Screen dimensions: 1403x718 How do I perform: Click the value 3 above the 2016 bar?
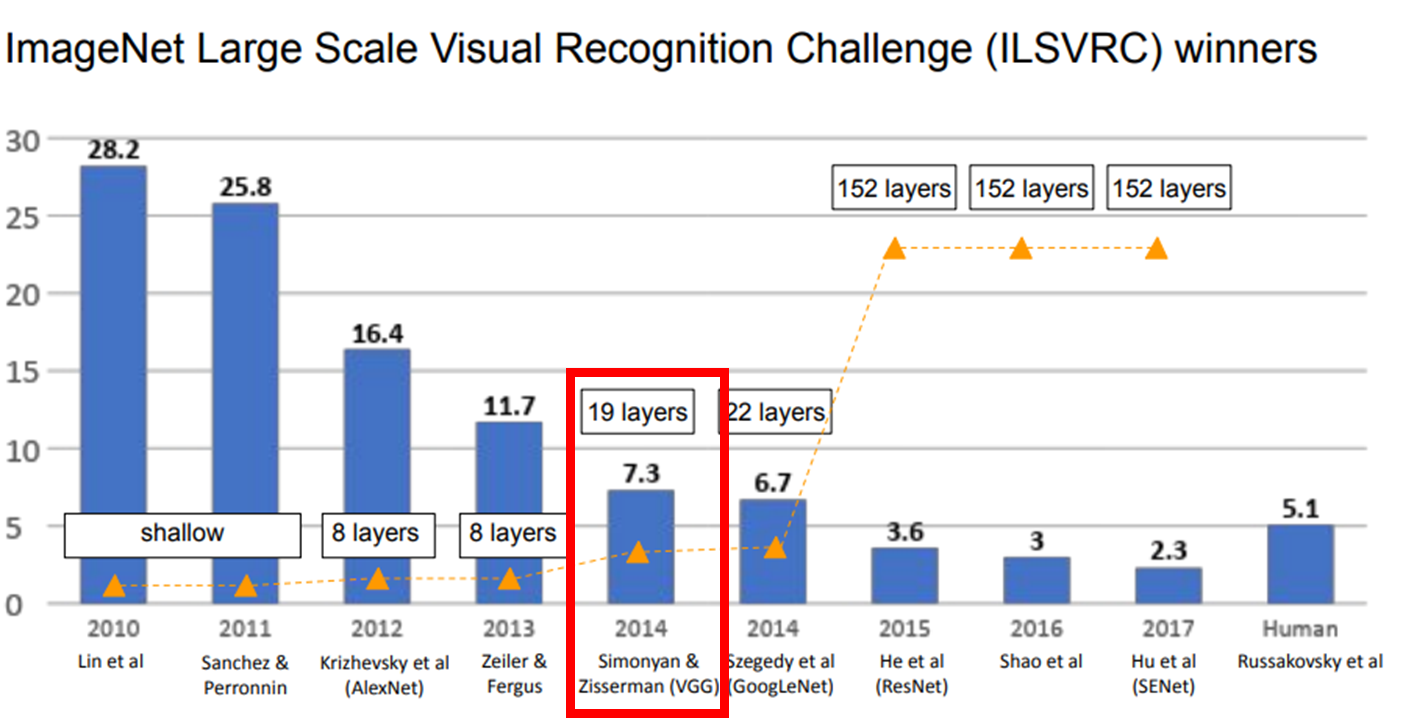1036,541
